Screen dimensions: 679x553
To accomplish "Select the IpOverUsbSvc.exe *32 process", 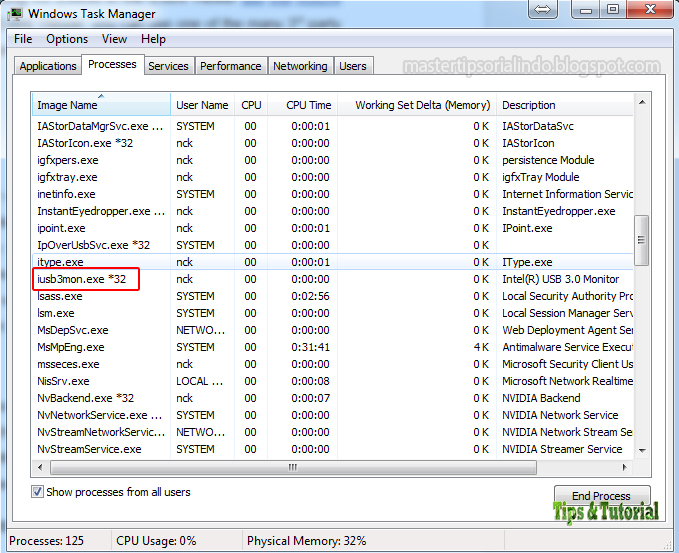I will [x=332, y=245].
